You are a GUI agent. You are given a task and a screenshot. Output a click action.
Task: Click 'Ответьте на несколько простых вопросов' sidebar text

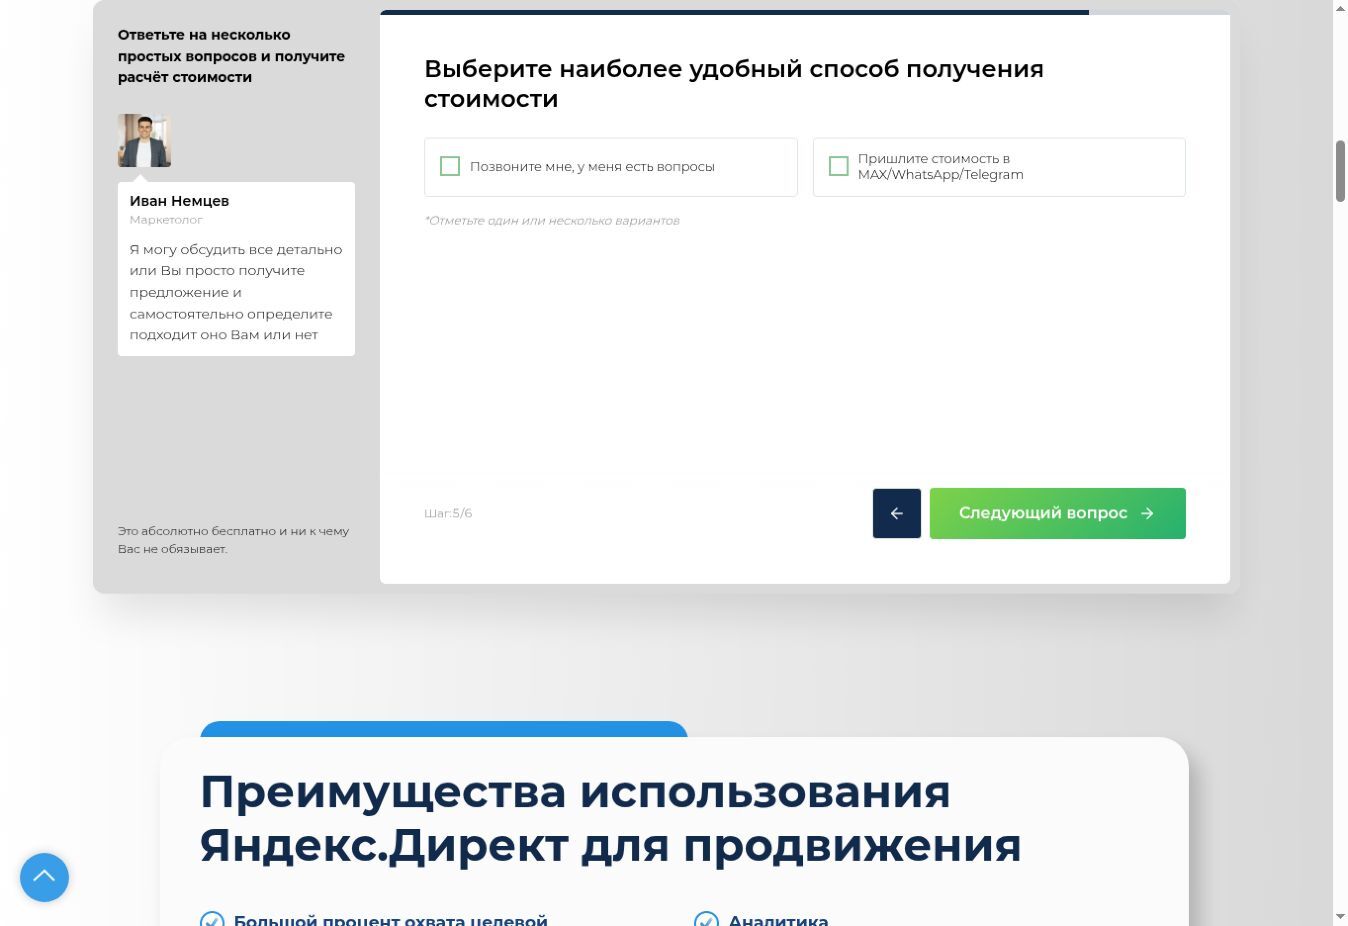231,56
